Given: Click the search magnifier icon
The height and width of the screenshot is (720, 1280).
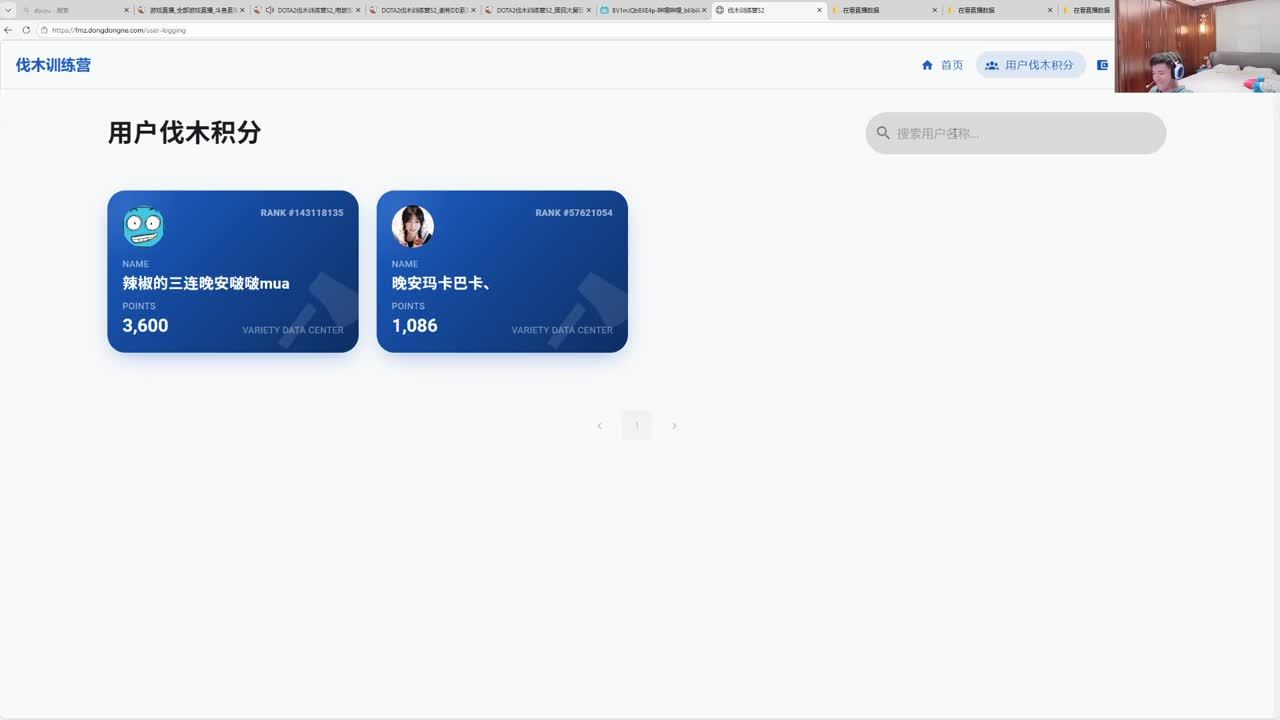Looking at the screenshot, I should pos(883,133).
